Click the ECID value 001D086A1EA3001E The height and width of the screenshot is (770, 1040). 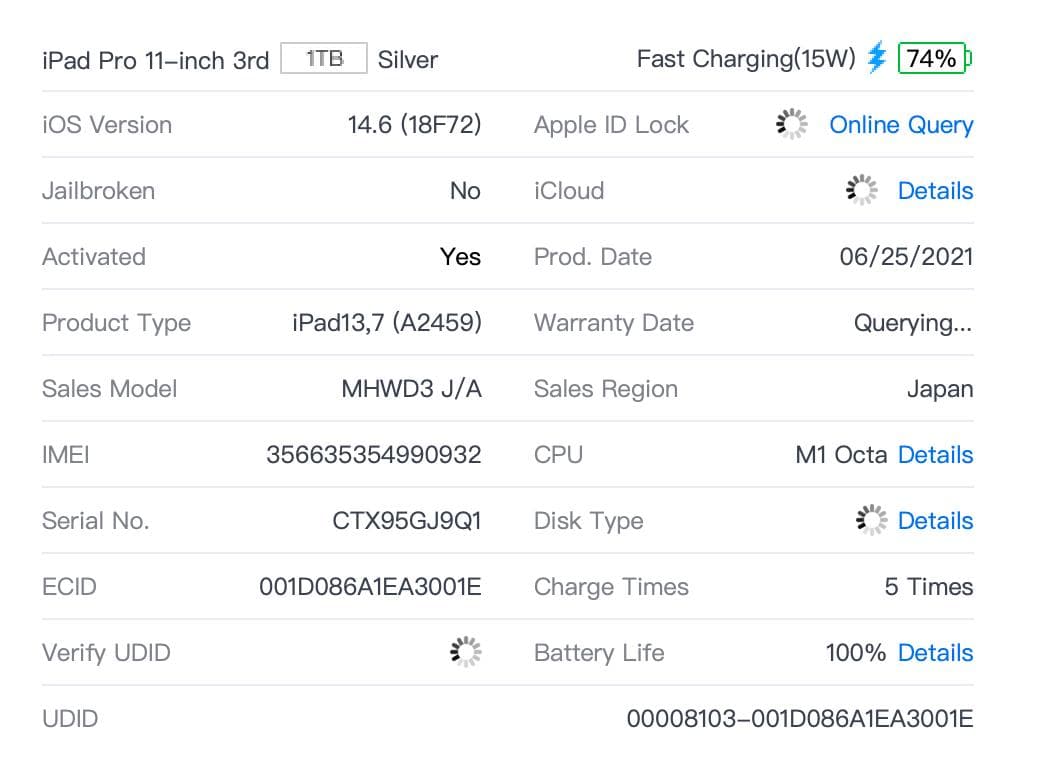click(x=370, y=587)
